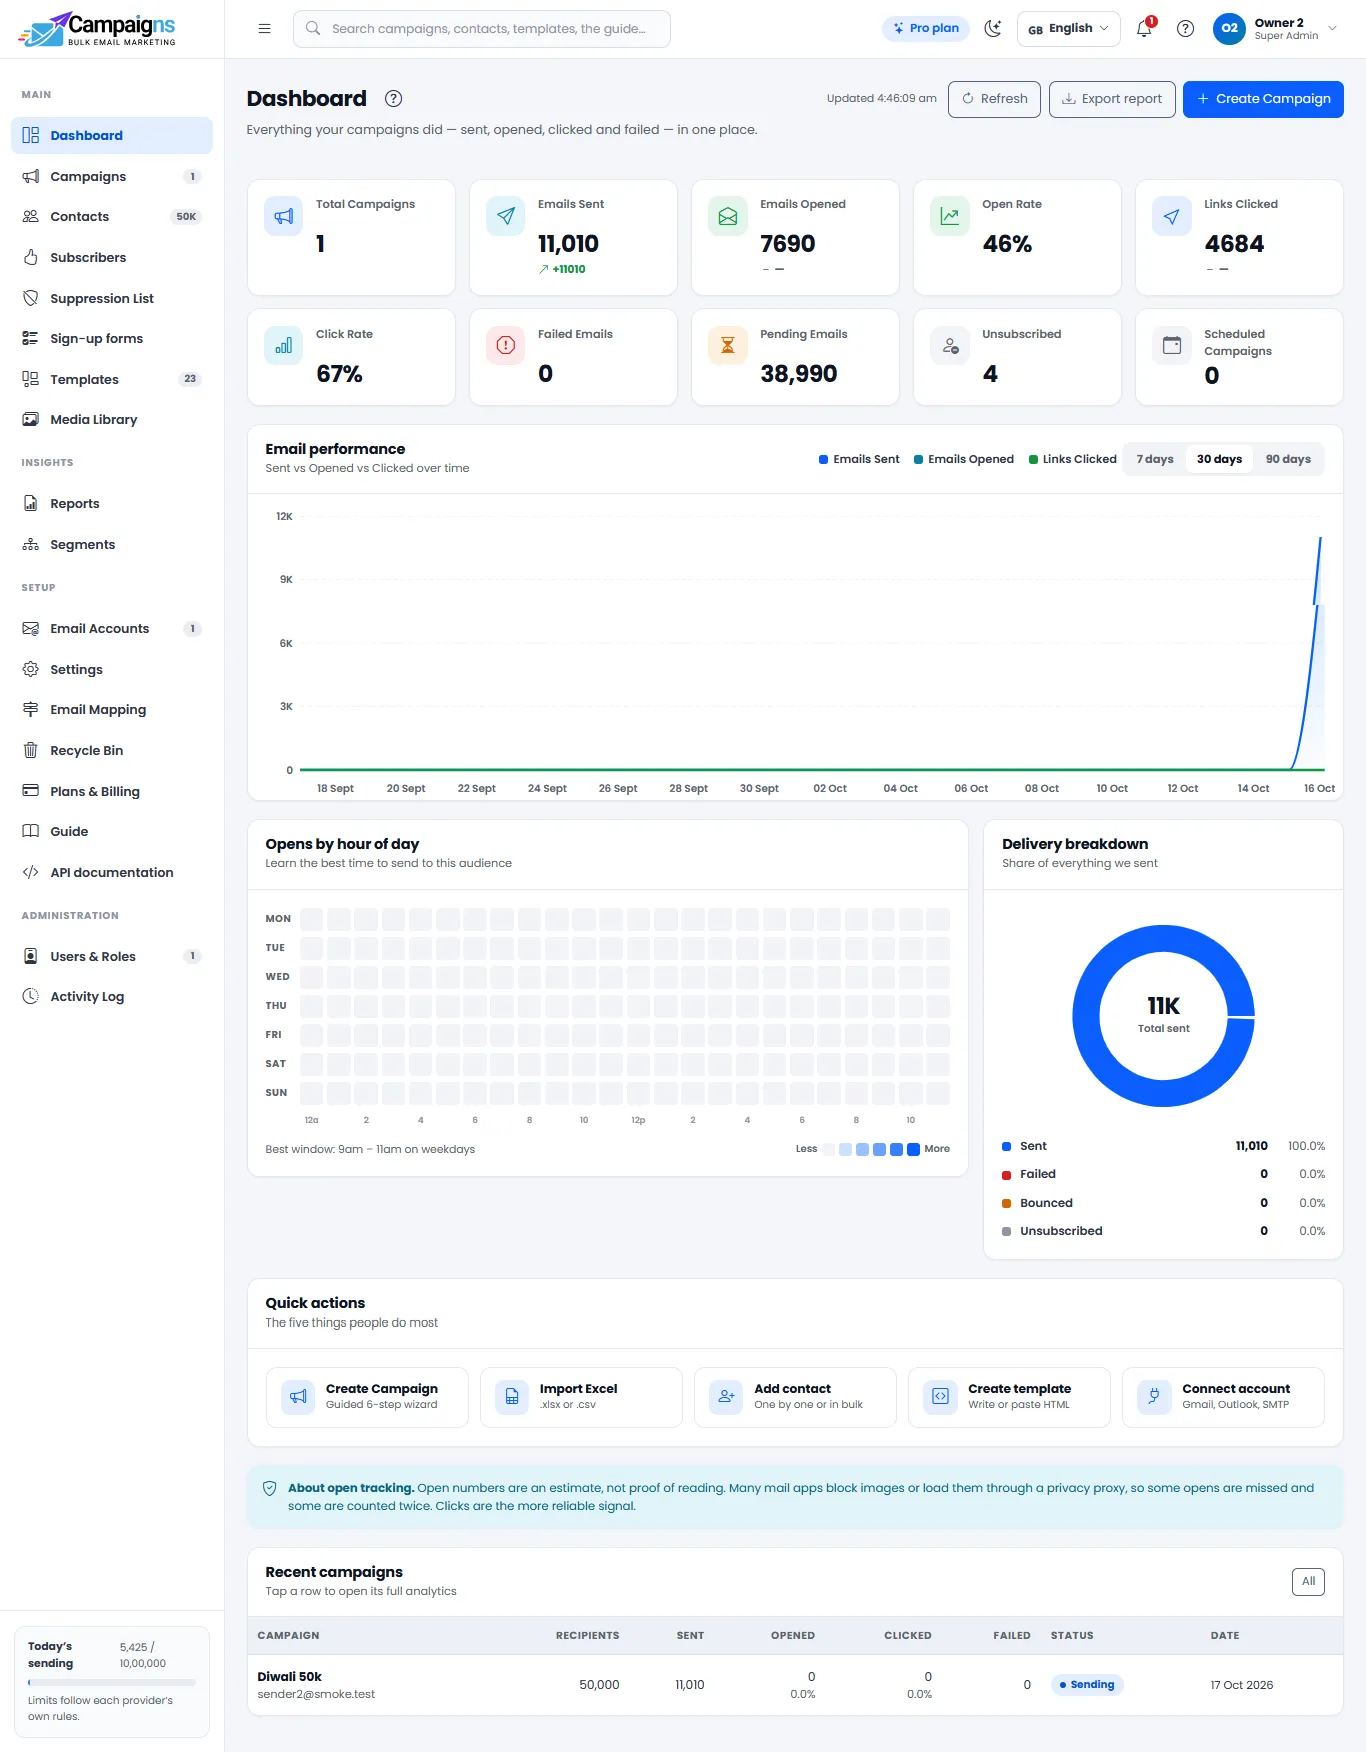Screen dimensions: 1366x1752
Task: Click the Pro plan badge
Action: point(926,29)
